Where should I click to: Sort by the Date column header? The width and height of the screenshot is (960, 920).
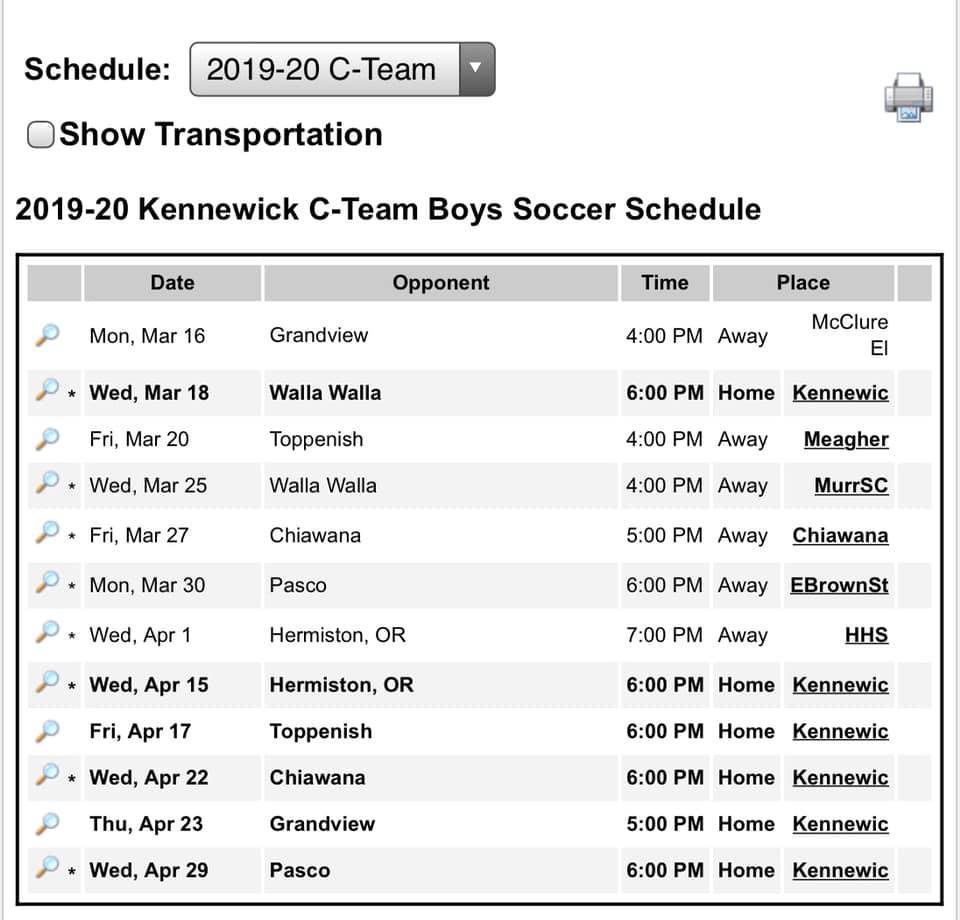click(x=173, y=283)
